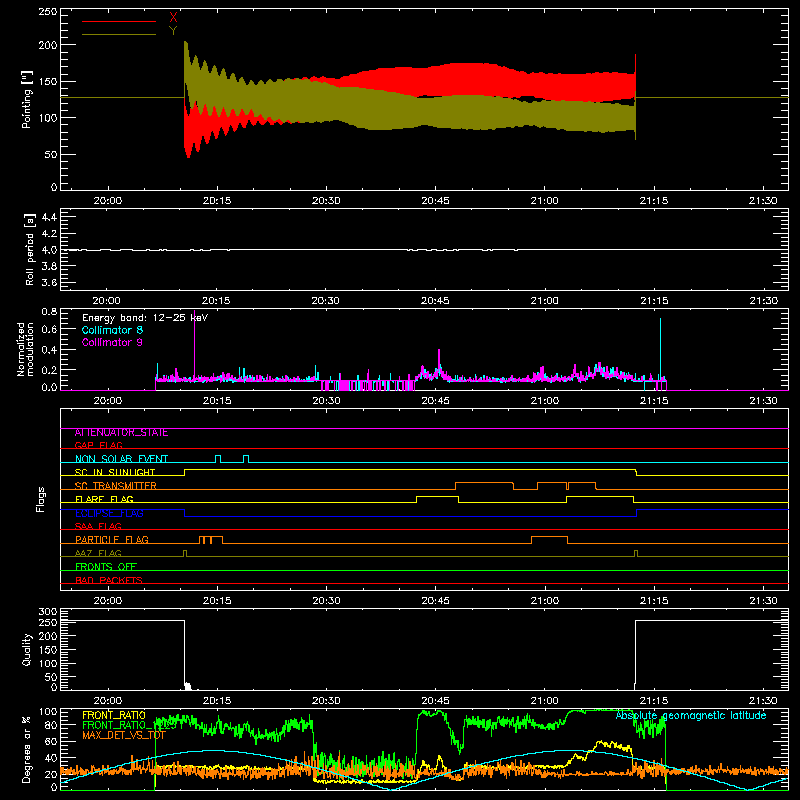Click 'Absolute geomagnetic latitude' legend text
This screenshot has height=800, width=800.
(x=691, y=715)
